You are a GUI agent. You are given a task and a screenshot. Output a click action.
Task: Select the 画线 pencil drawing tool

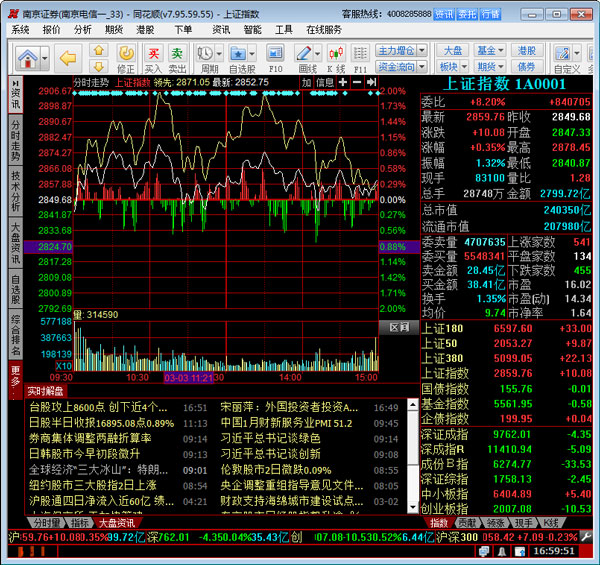point(304,53)
